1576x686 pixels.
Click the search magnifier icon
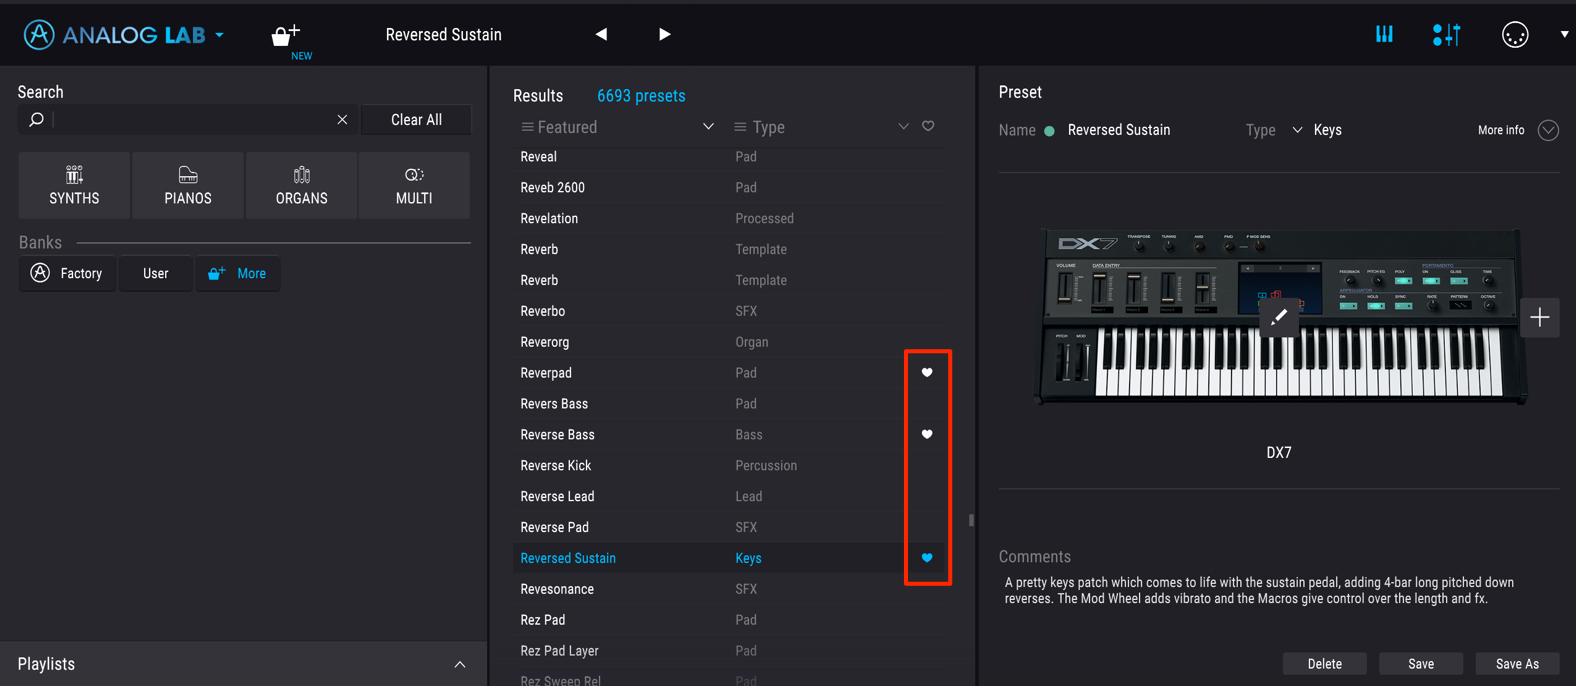(x=37, y=120)
